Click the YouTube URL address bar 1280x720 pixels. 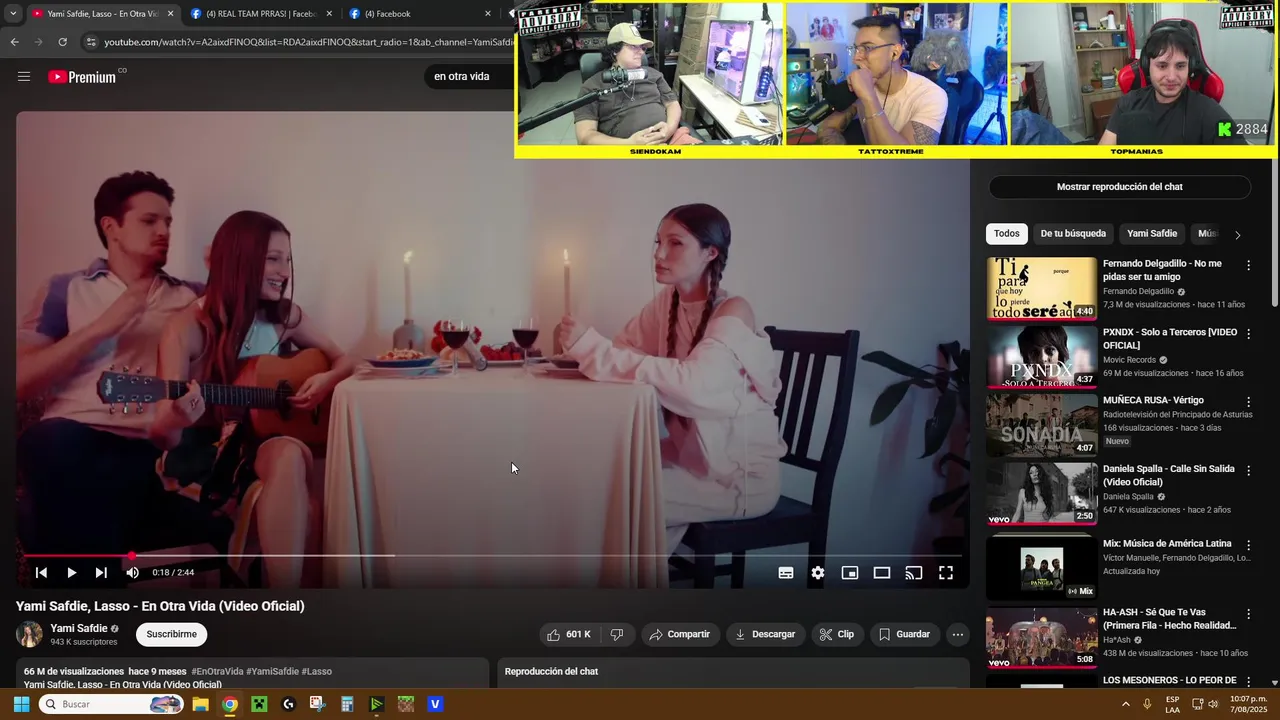307,42
